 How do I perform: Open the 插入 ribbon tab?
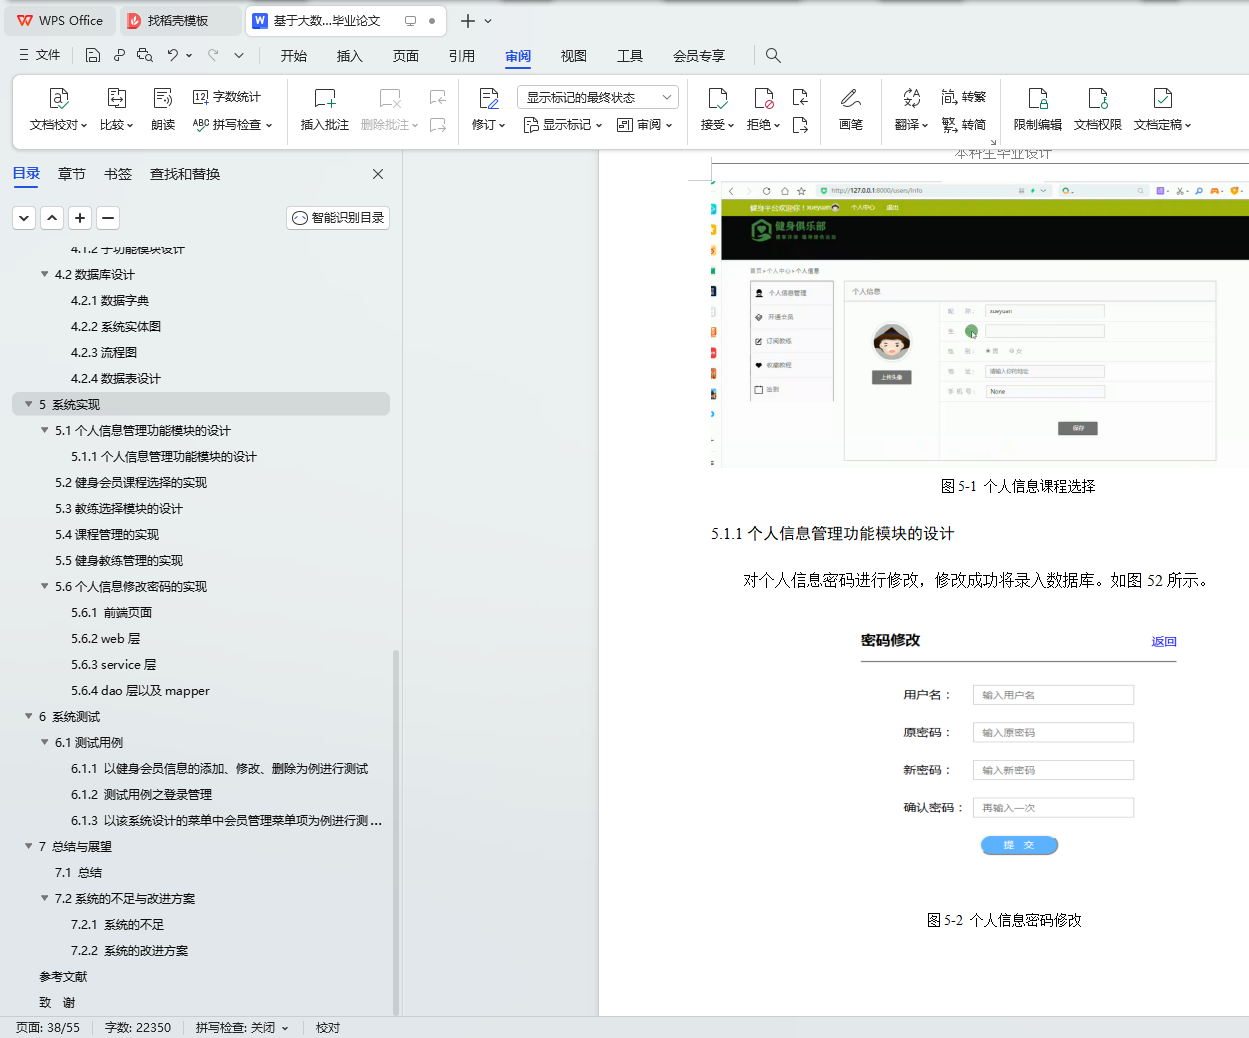(350, 56)
